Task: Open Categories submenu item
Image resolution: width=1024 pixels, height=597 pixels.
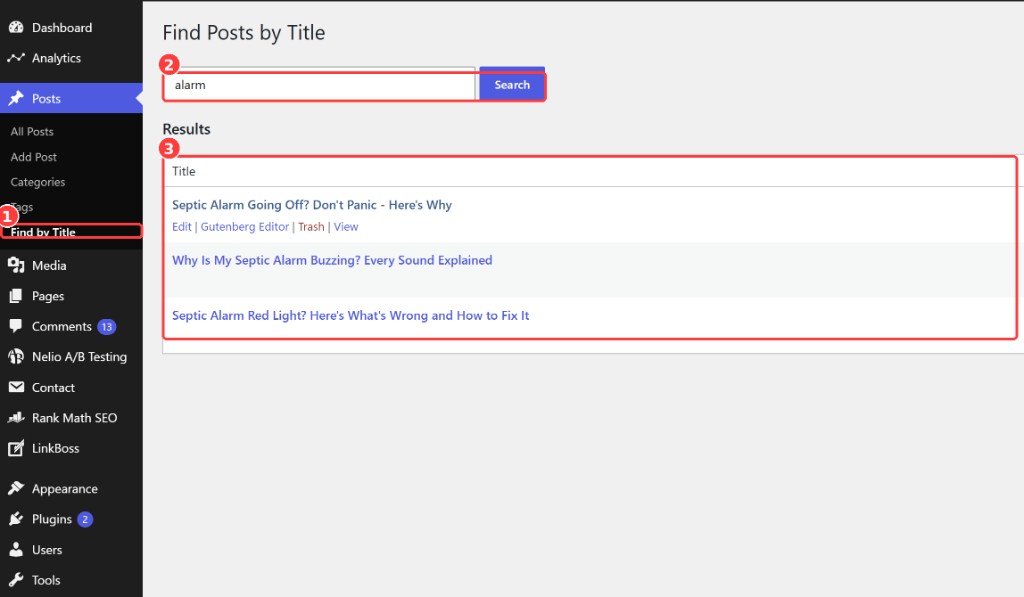Action: click(x=38, y=182)
